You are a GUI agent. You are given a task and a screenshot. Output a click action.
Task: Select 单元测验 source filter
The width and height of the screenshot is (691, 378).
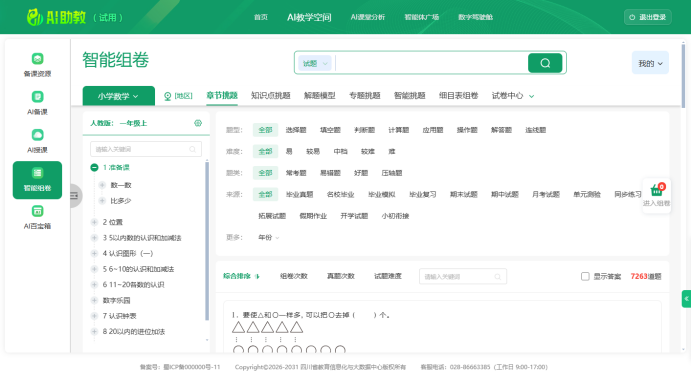pyautogui.click(x=587, y=194)
